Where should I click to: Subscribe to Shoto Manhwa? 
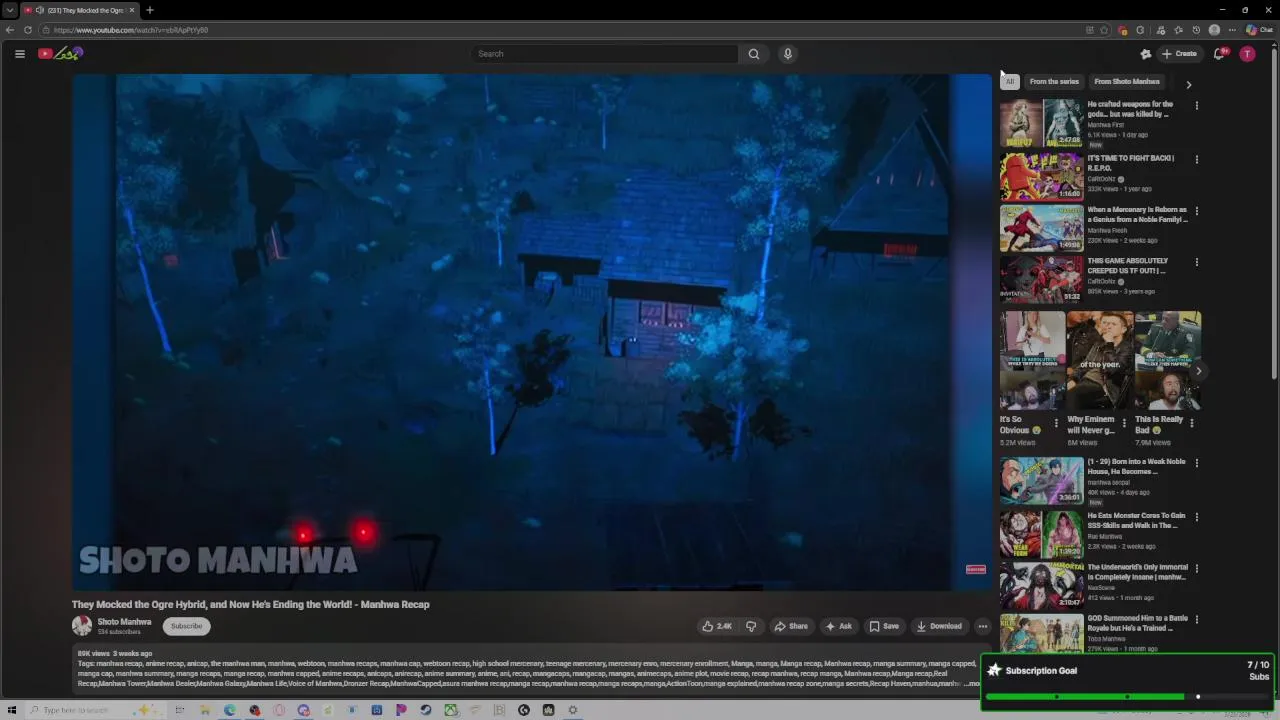click(x=186, y=626)
